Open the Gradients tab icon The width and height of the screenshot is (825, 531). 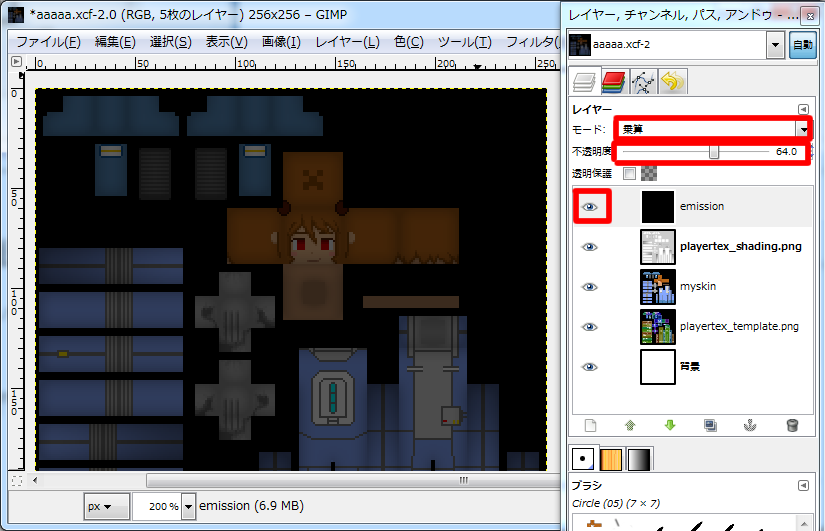click(639, 459)
